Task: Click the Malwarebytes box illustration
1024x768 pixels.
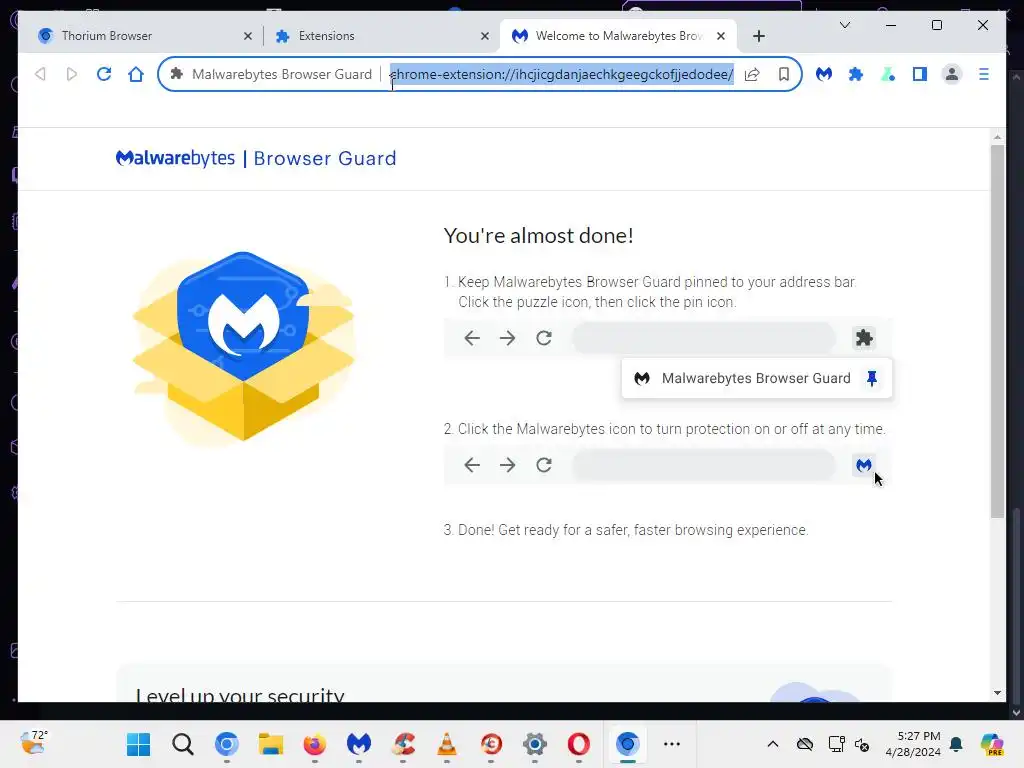Action: click(x=244, y=346)
